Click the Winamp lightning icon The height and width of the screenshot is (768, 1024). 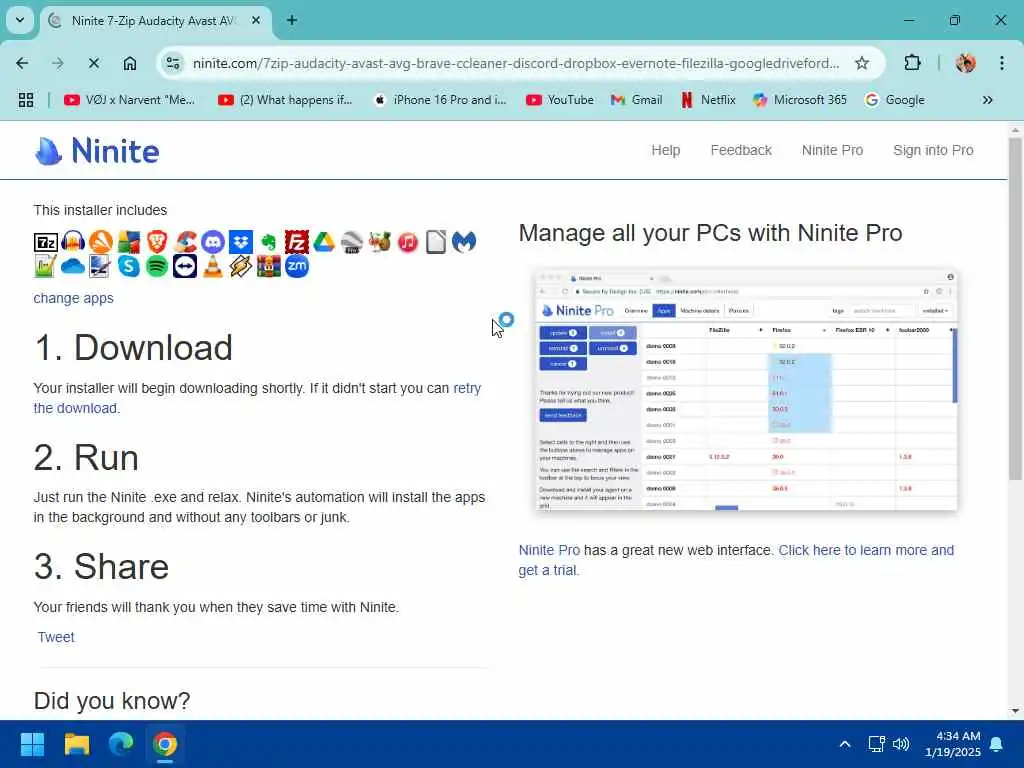(240, 266)
